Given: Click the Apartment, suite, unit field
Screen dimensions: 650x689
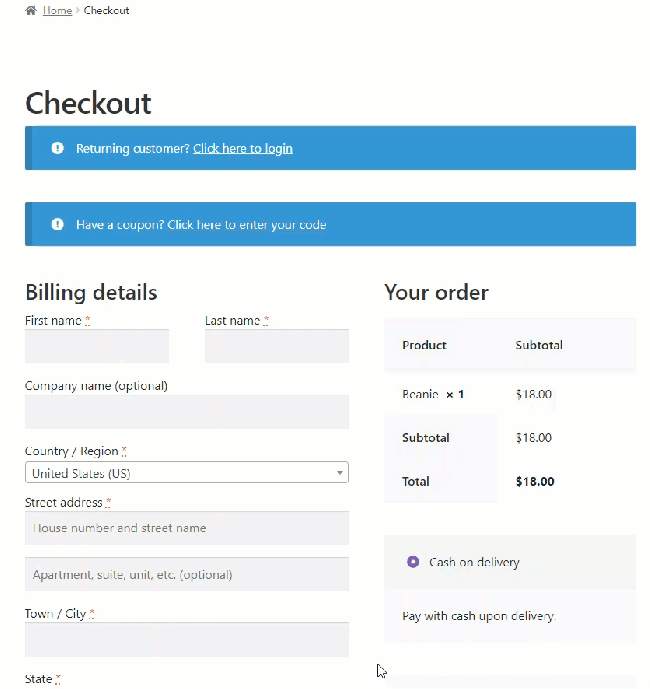Looking at the screenshot, I should tap(187, 575).
